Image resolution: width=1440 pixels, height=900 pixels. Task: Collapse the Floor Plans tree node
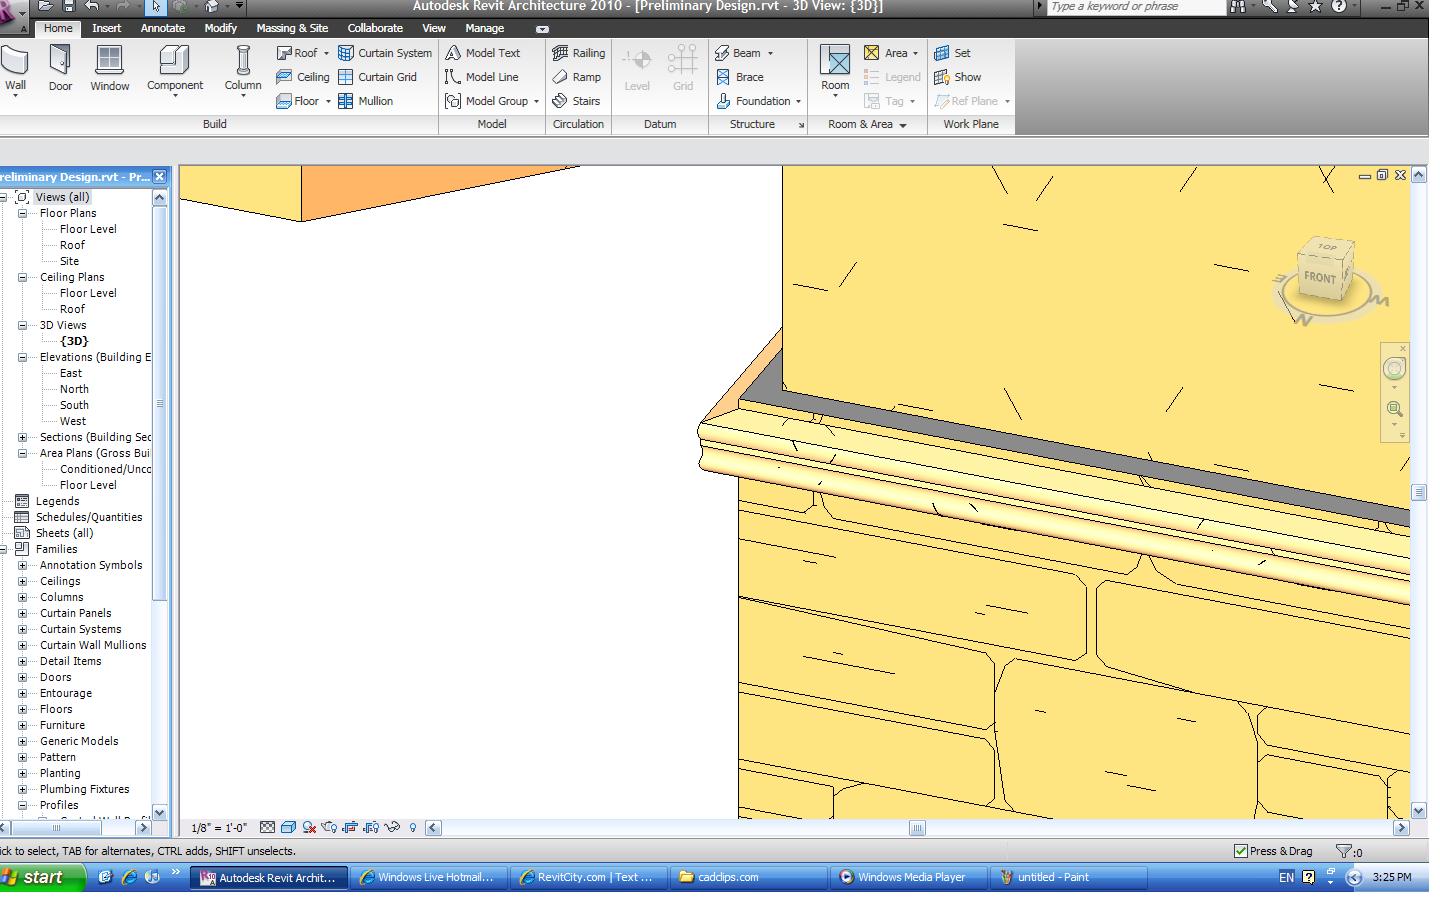22,213
